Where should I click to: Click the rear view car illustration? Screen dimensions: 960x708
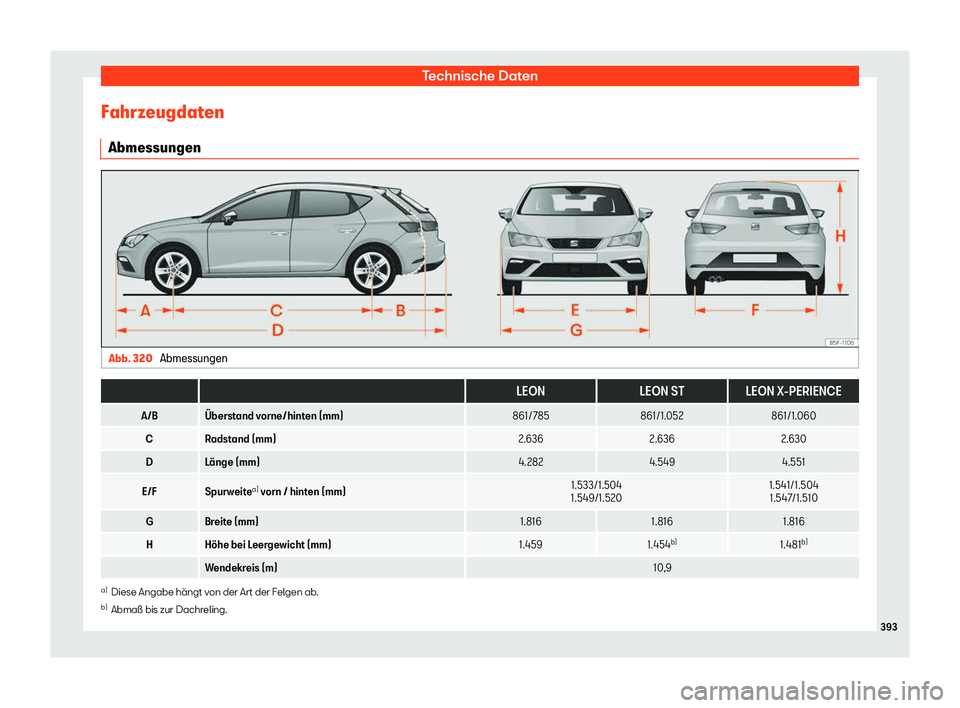[x=755, y=238]
